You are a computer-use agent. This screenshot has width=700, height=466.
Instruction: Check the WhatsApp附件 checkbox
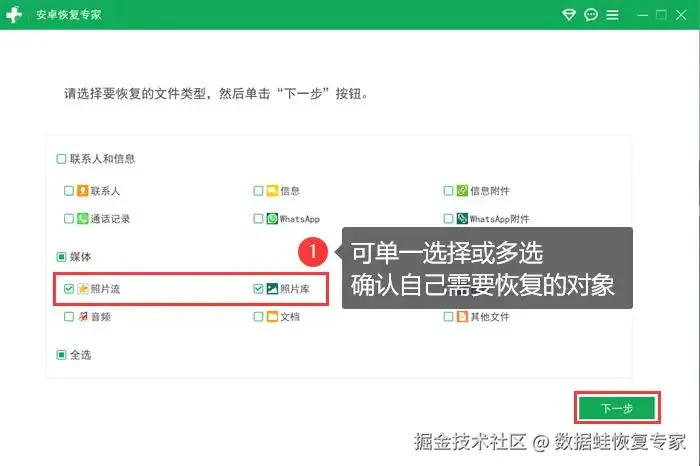[448, 219]
